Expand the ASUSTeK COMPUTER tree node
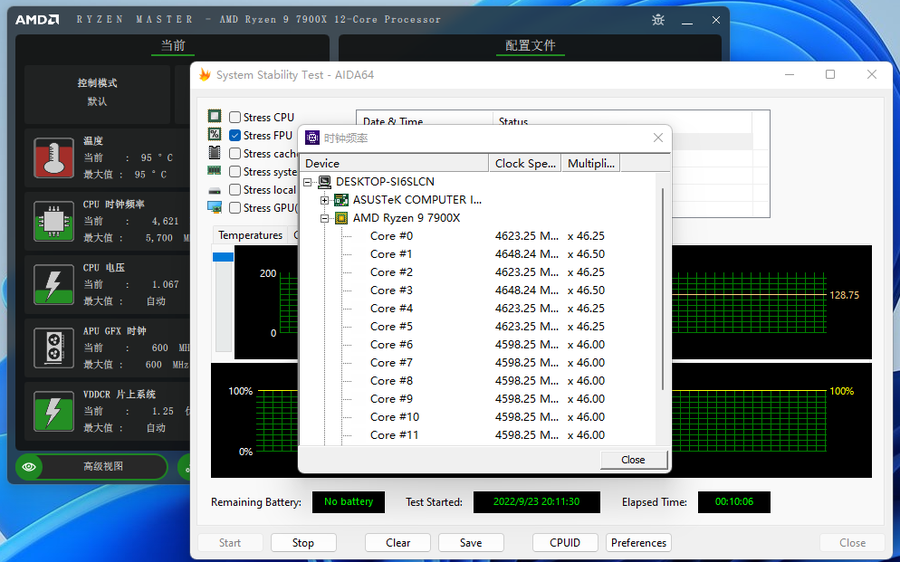The width and height of the screenshot is (900, 562). tap(324, 200)
